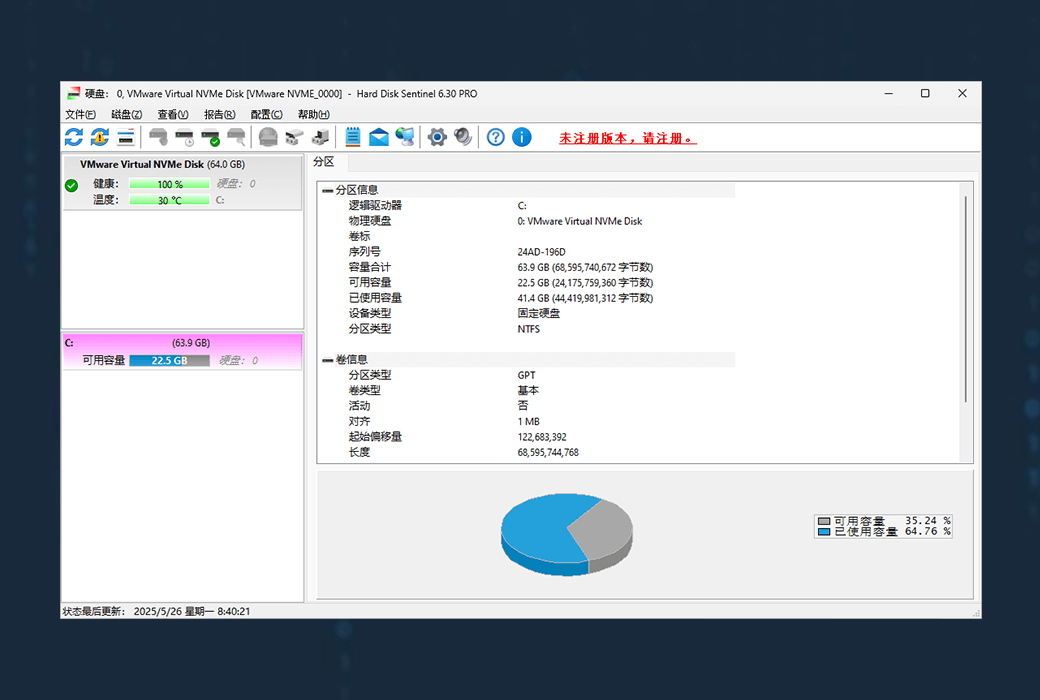1040x700 pixels.
Task: Click the 卷类型 value 基本
Action: [x=528, y=391]
